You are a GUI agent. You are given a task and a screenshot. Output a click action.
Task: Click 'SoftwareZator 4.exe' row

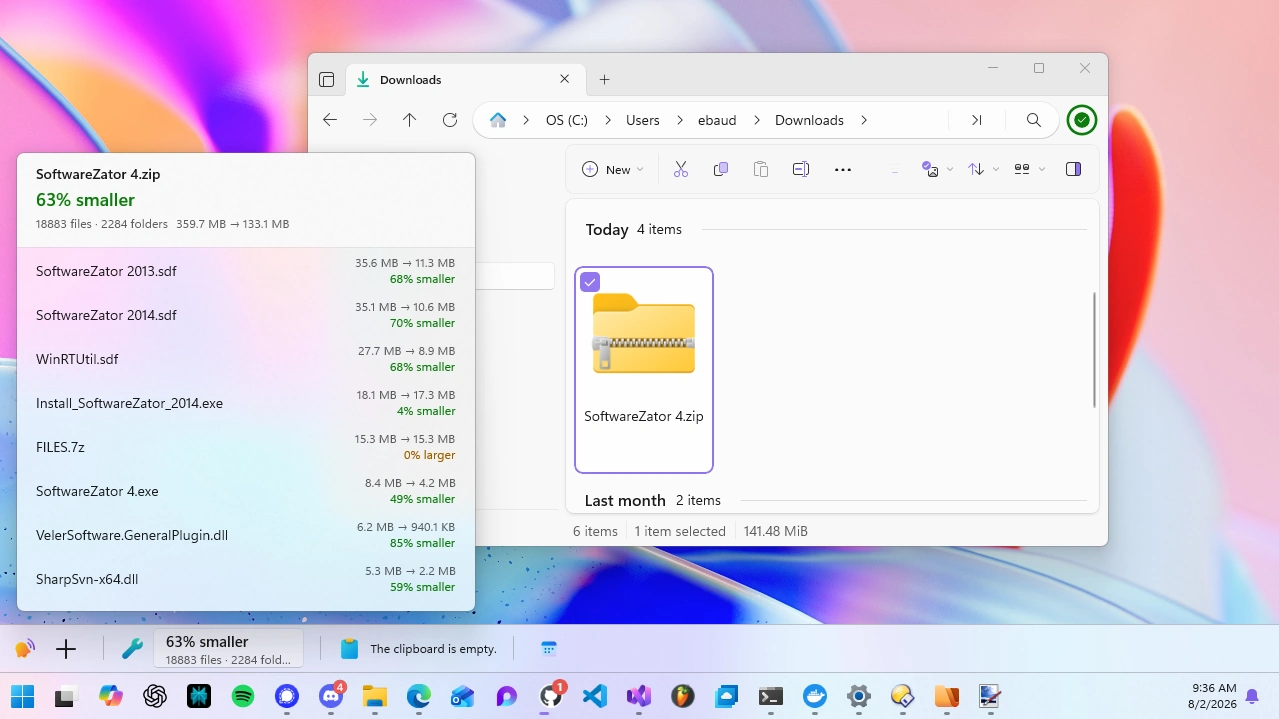246,491
